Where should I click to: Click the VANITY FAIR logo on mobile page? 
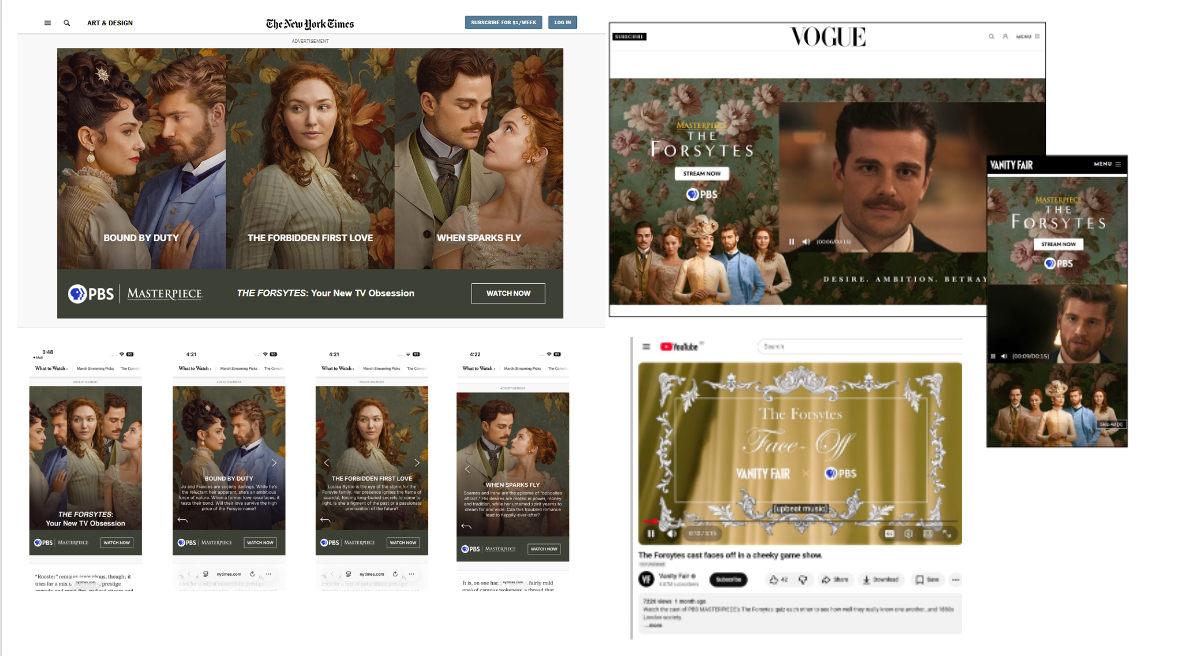pos(1011,165)
